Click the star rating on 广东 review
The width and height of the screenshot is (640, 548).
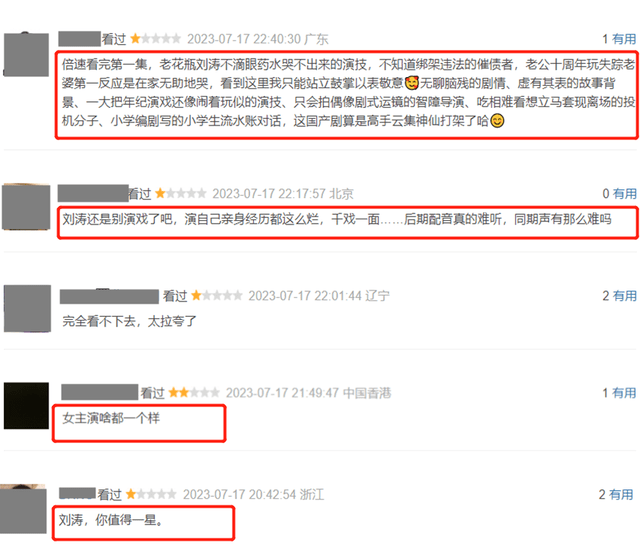pyautogui.click(x=155, y=39)
